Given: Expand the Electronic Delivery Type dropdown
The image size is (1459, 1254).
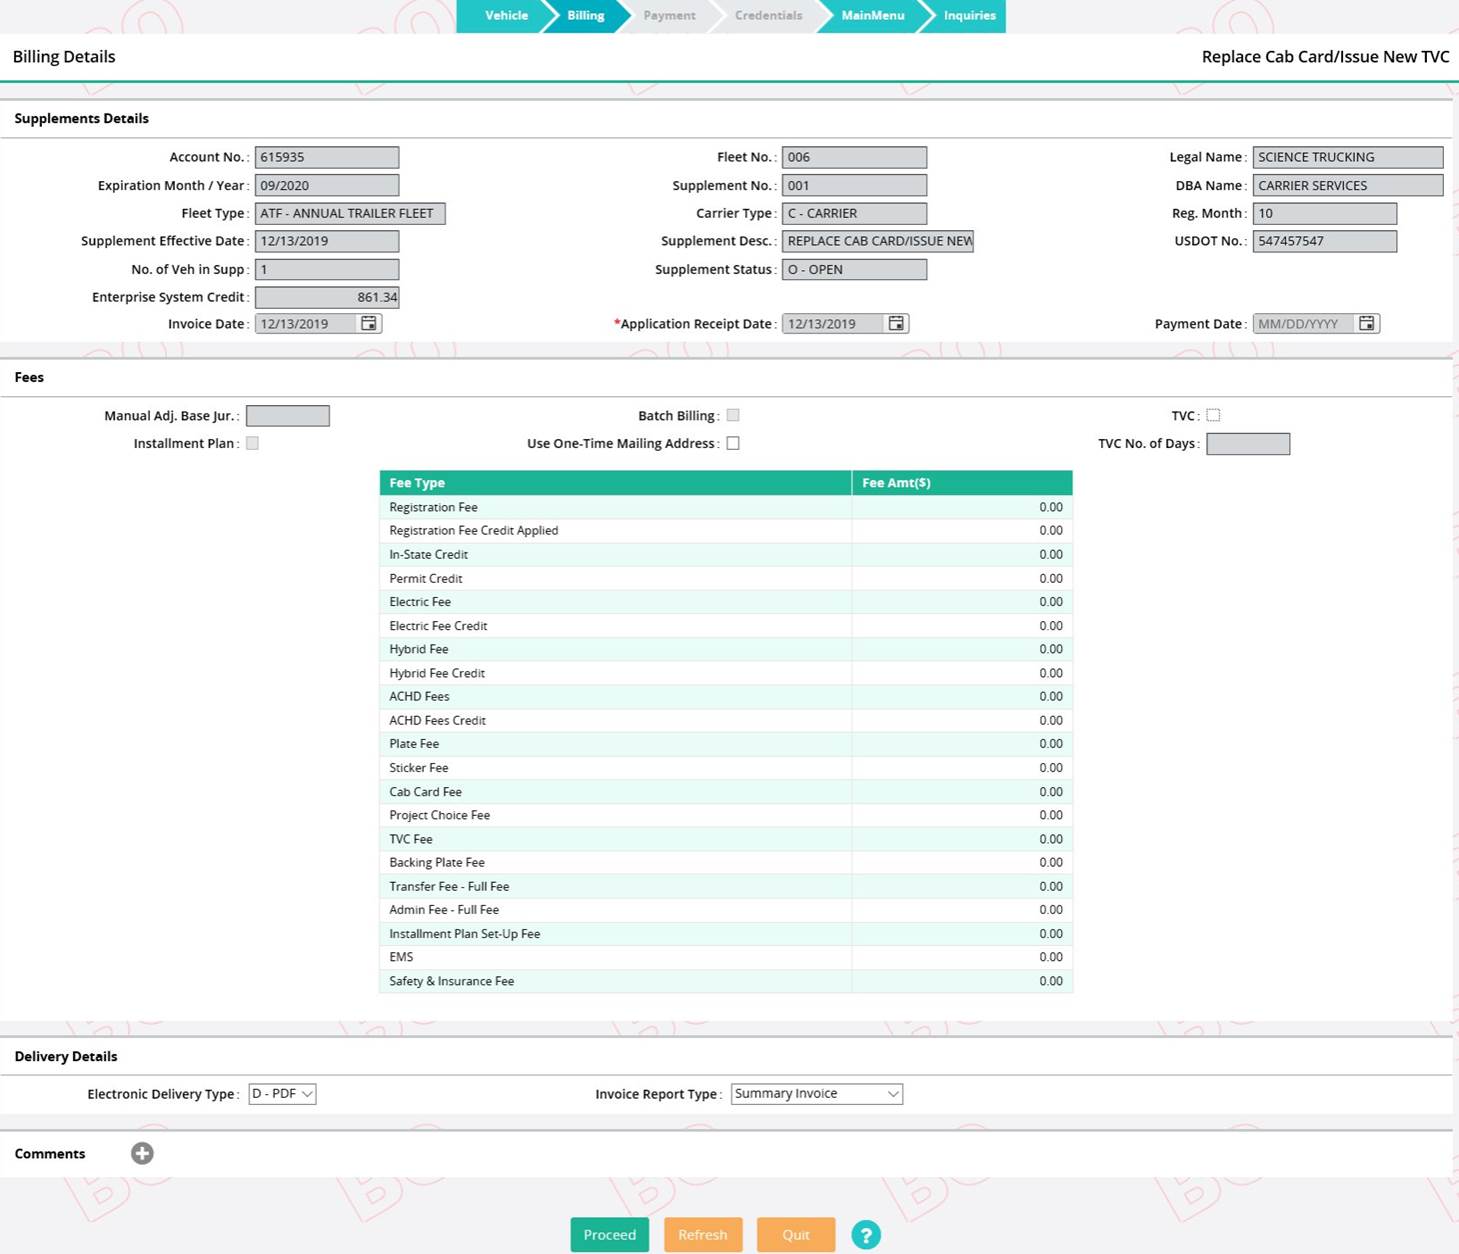Looking at the screenshot, I should click(x=282, y=1094).
